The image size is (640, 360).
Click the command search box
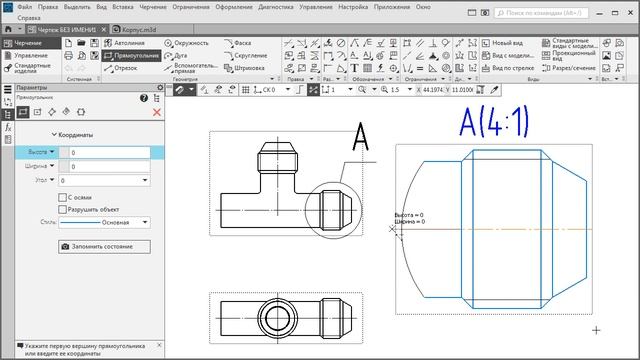click(x=541, y=13)
